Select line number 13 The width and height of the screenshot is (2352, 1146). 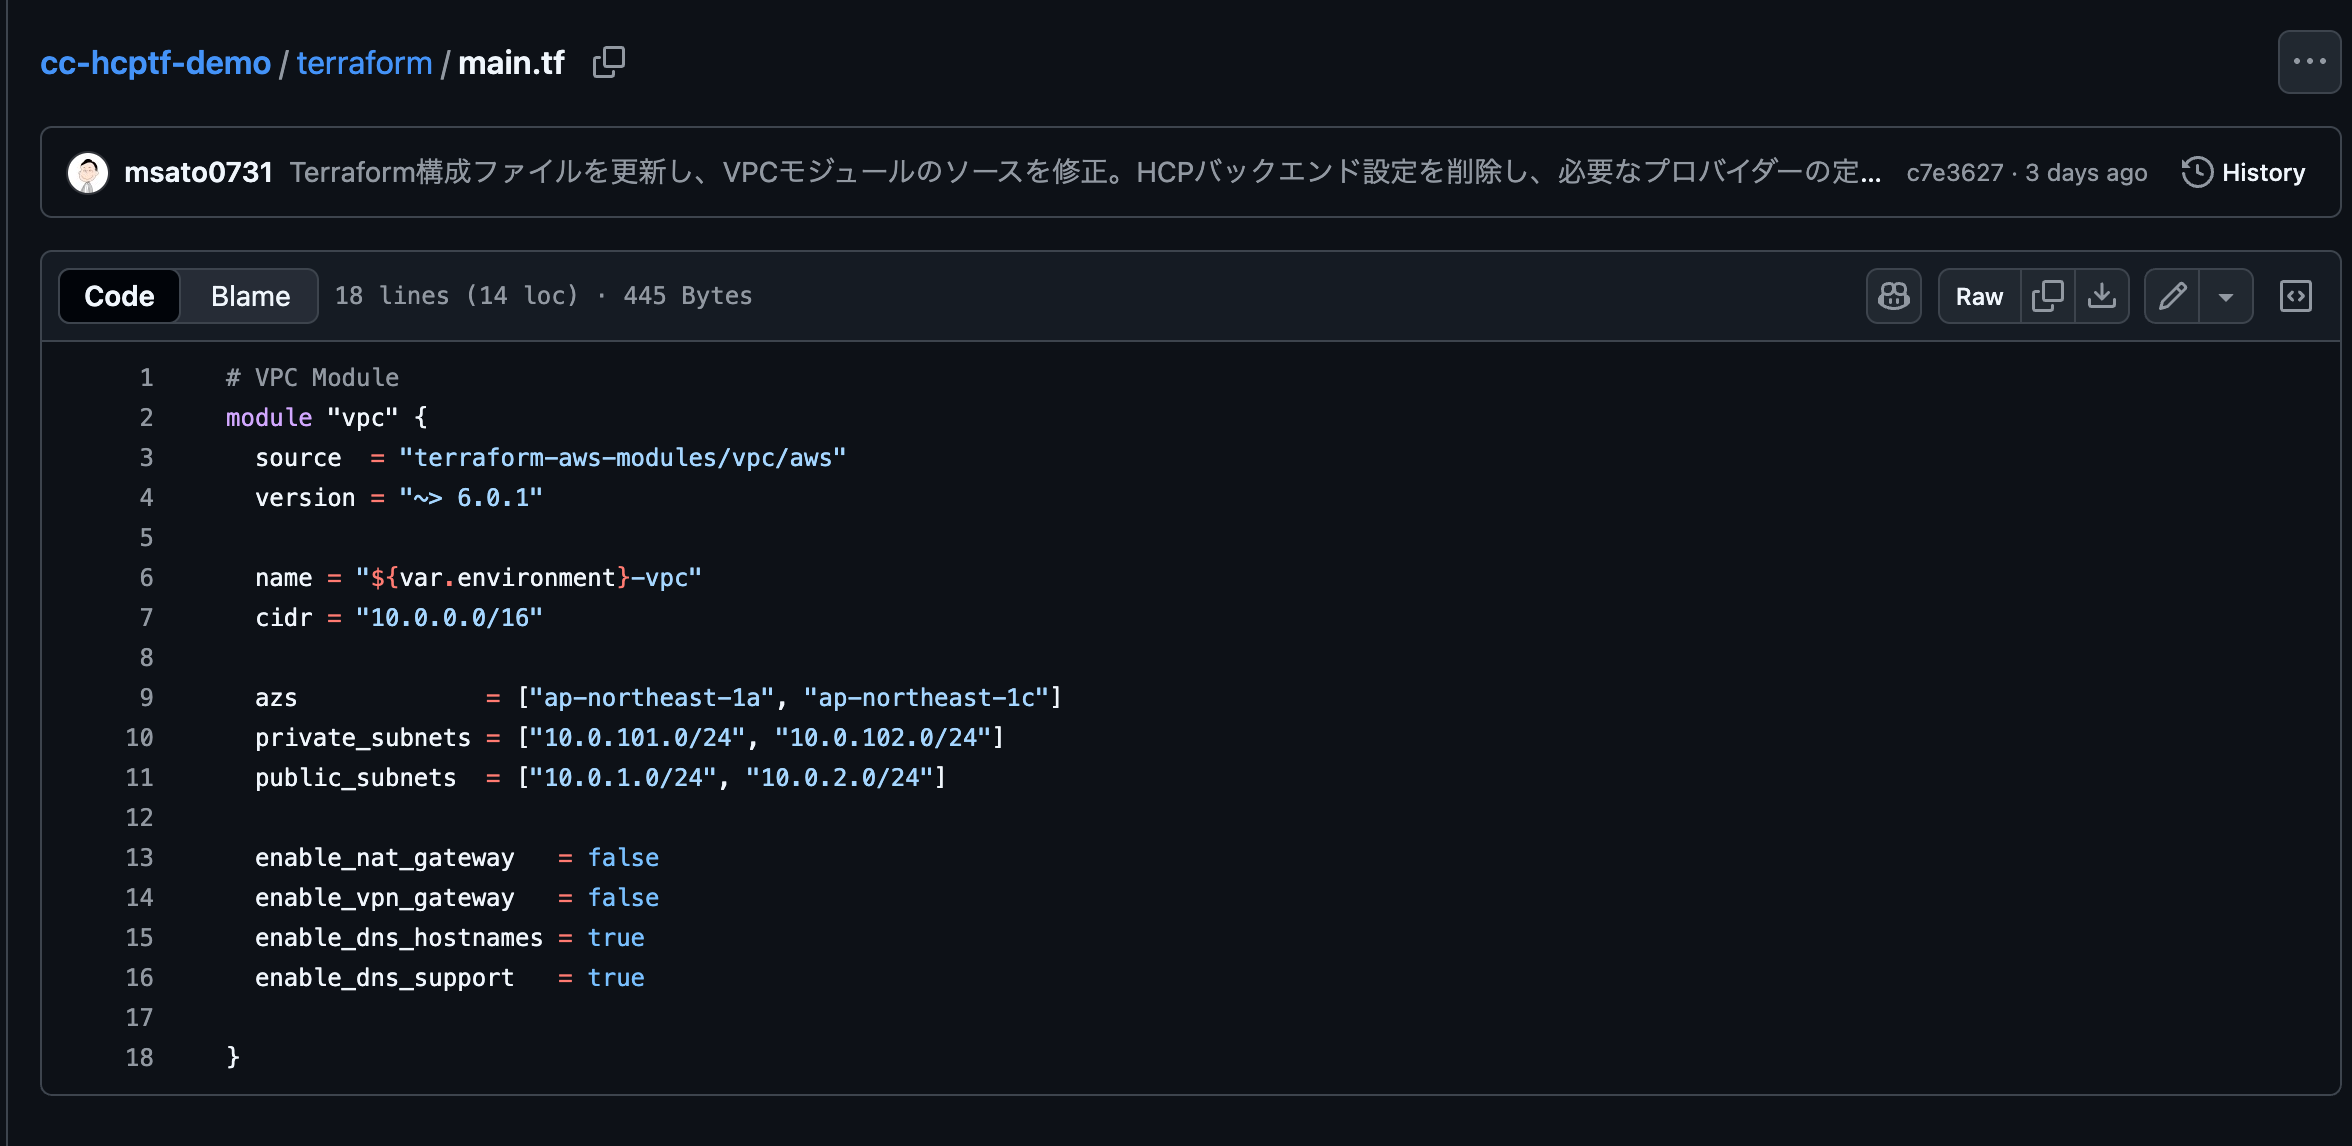(x=139, y=857)
